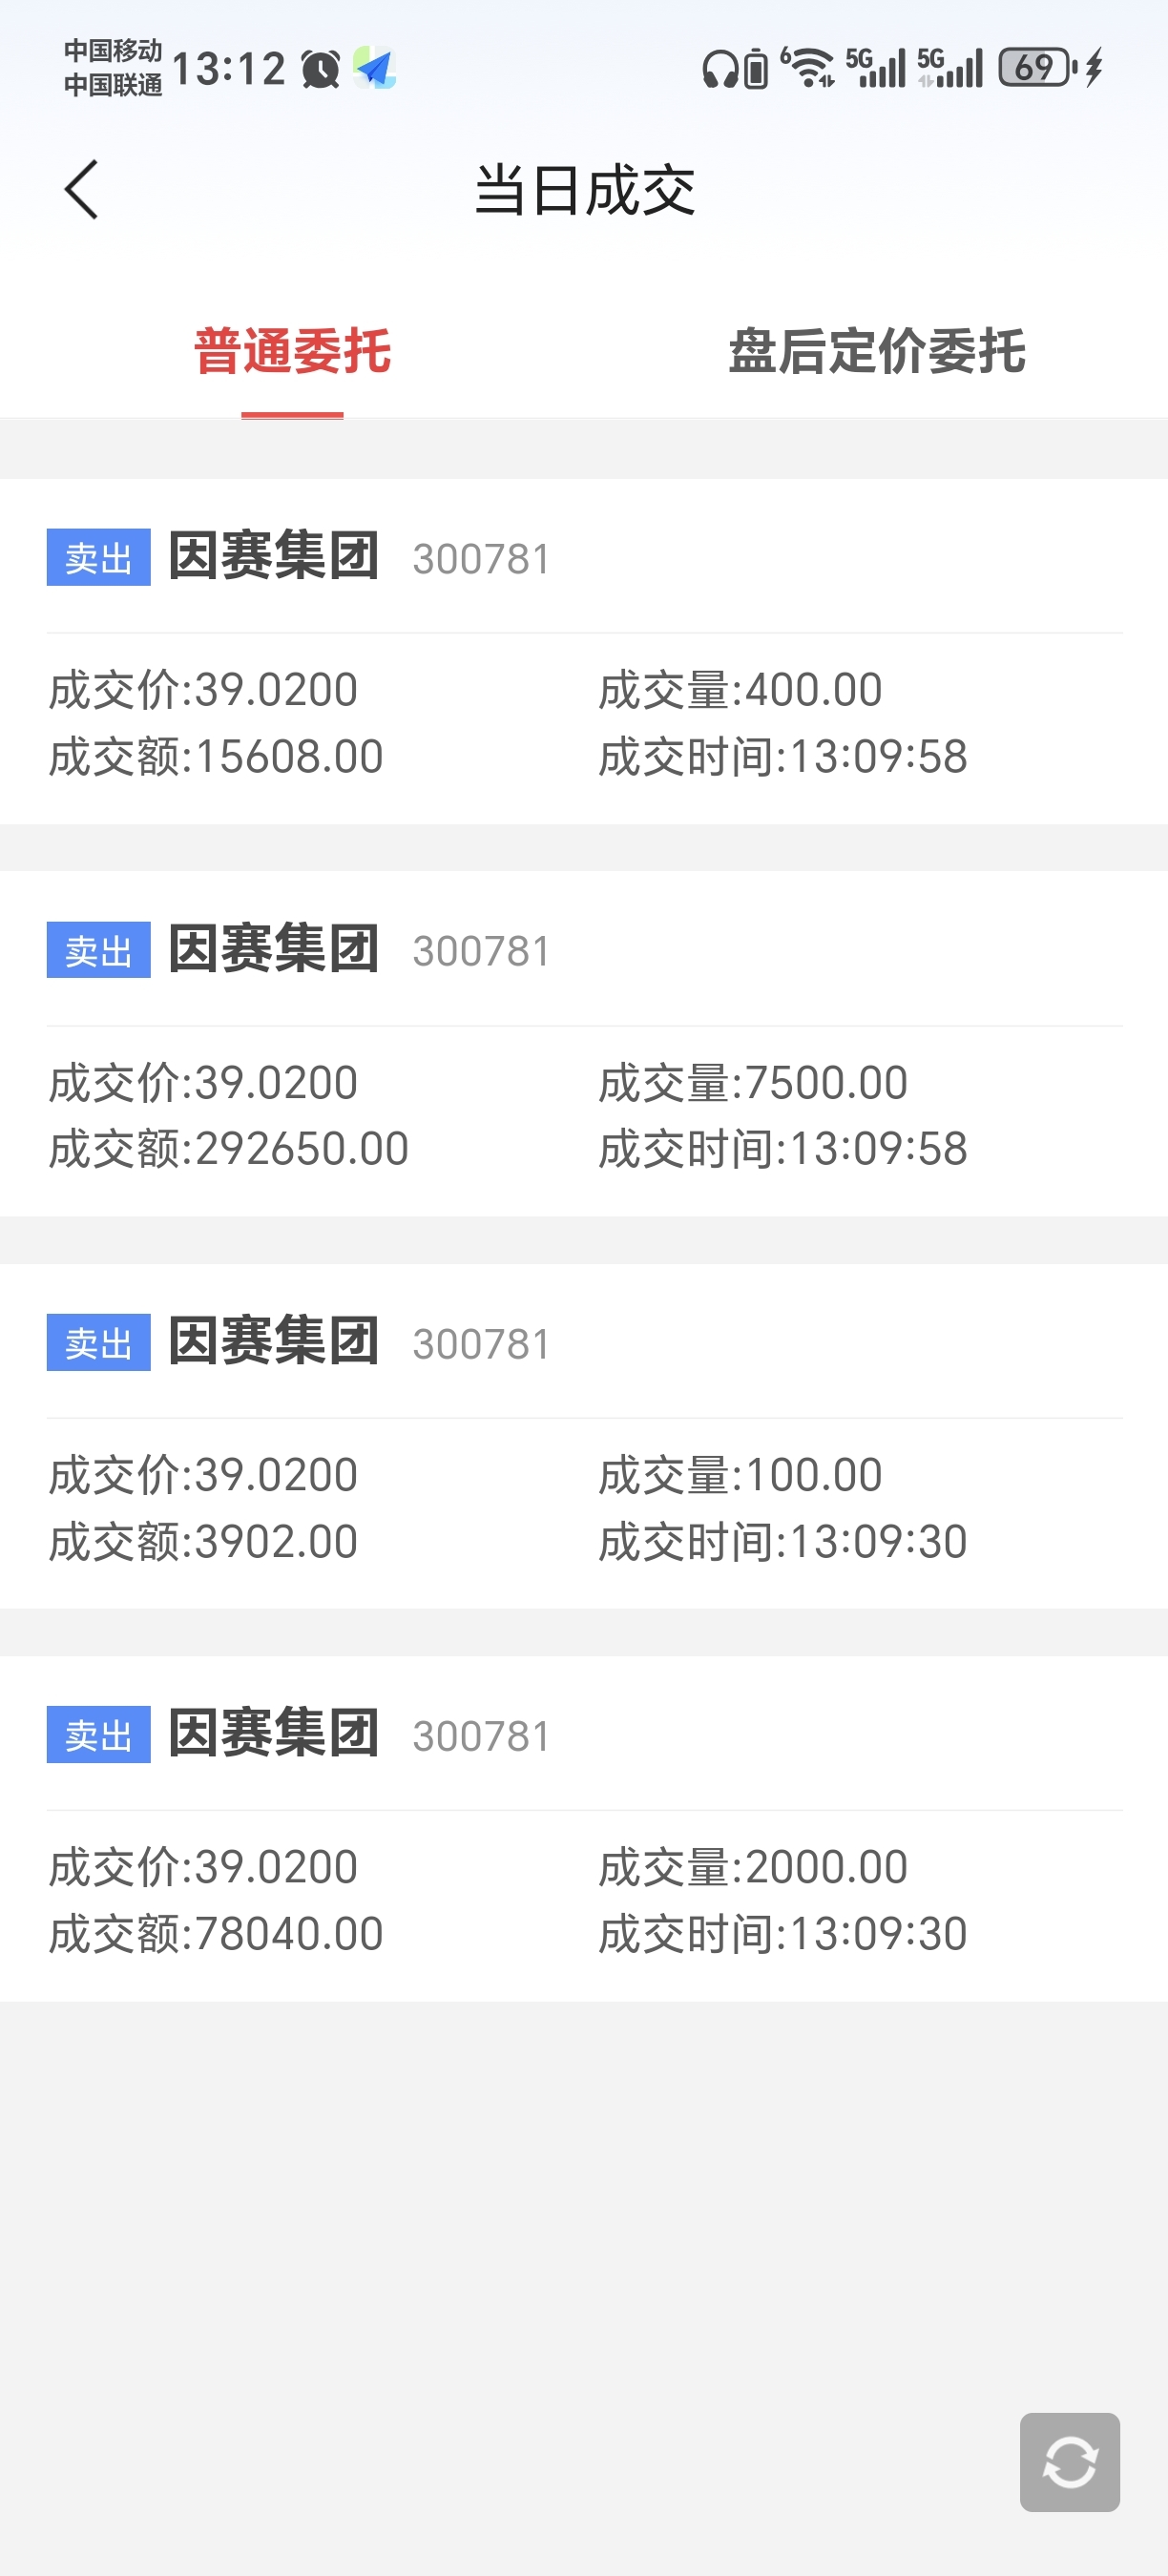Tap the 卖出 badge on the 2000.00 trade

(x=98, y=1734)
